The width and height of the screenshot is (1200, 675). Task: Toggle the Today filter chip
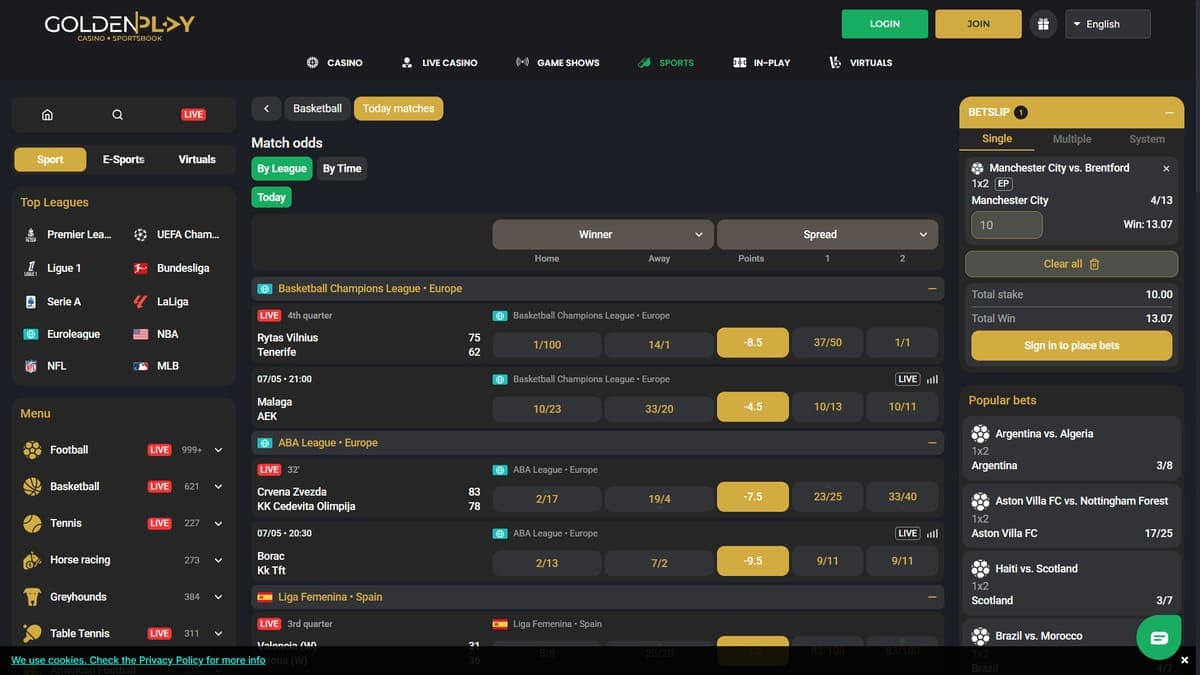pos(271,197)
